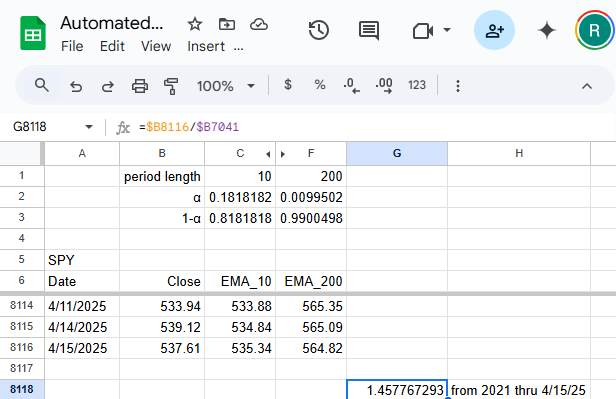Open Gemini sparkle assistant
The image size is (616, 399).
tap(547, 30)
